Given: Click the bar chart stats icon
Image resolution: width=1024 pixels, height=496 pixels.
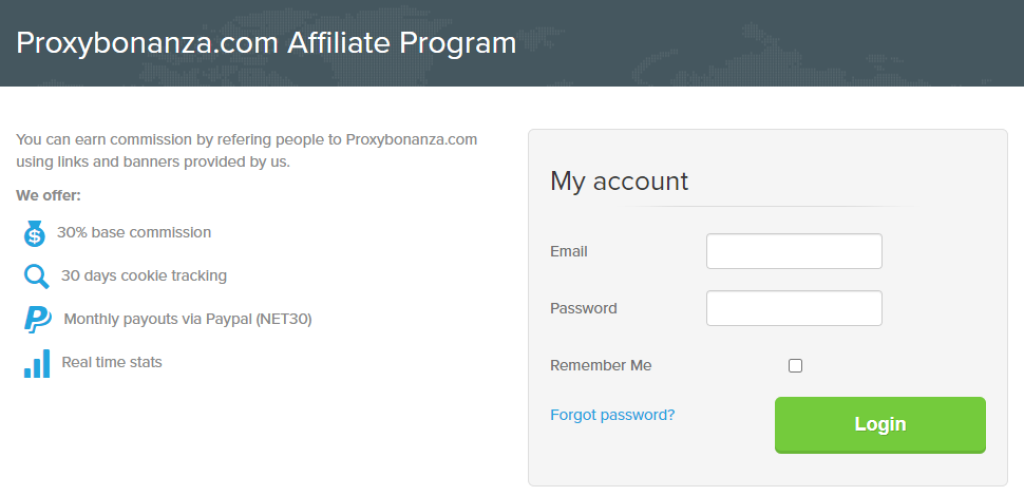Looking at the screenshot, I should tap(37, 363).
